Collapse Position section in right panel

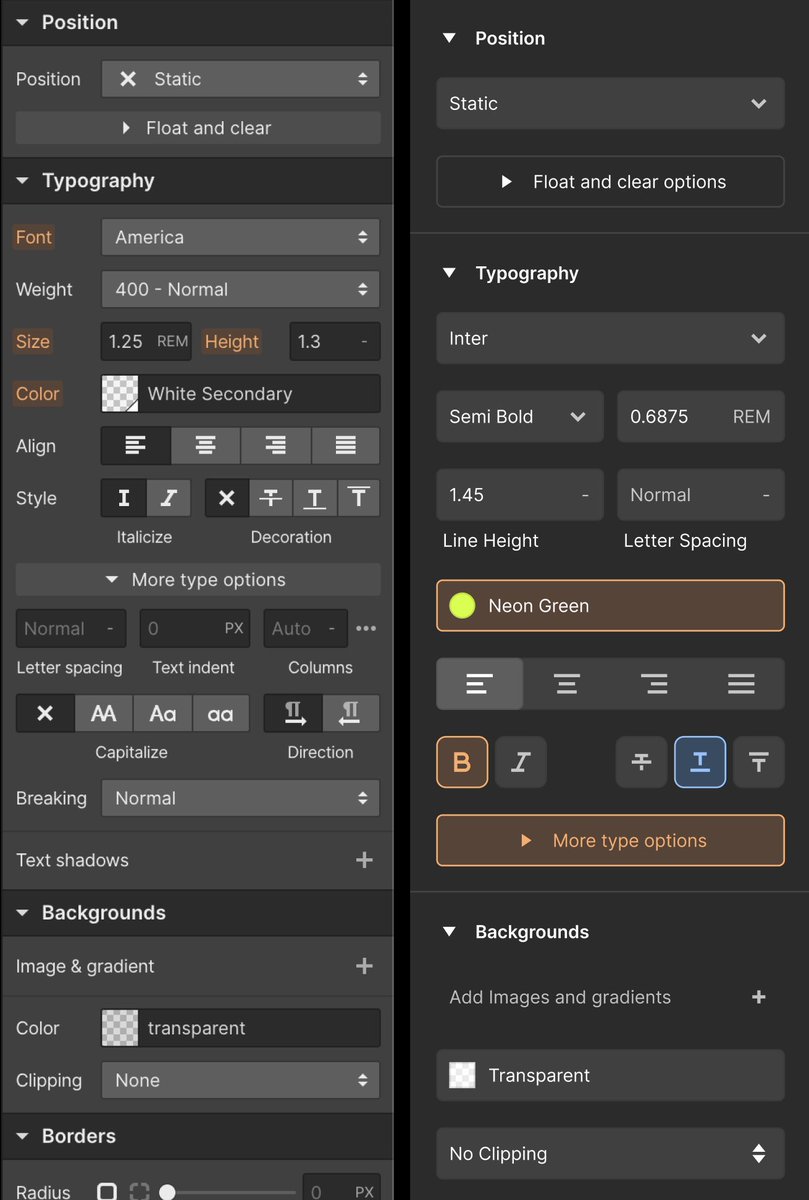coord(450,38)
